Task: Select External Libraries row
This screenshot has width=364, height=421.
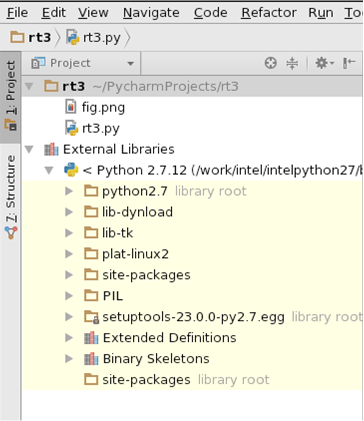Action: [192, 149]
